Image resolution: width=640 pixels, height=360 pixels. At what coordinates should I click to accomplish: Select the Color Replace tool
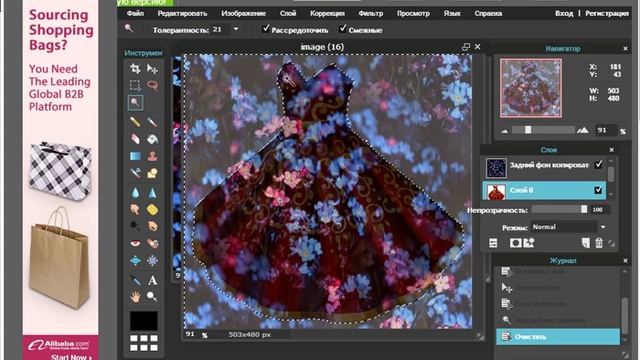(135, 173)
